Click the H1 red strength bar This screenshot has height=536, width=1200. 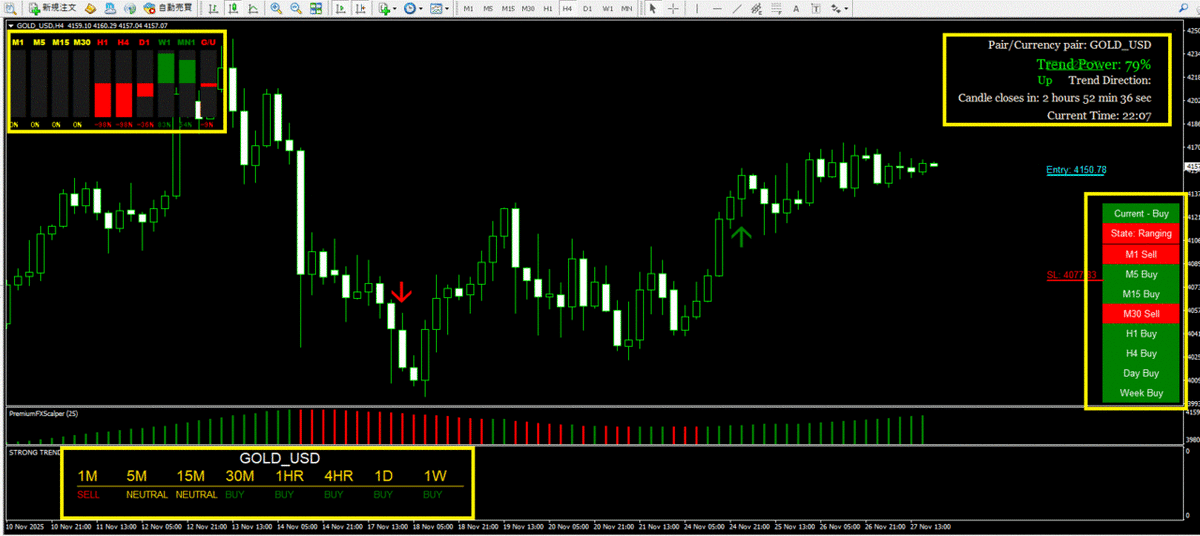coord(104,102)
